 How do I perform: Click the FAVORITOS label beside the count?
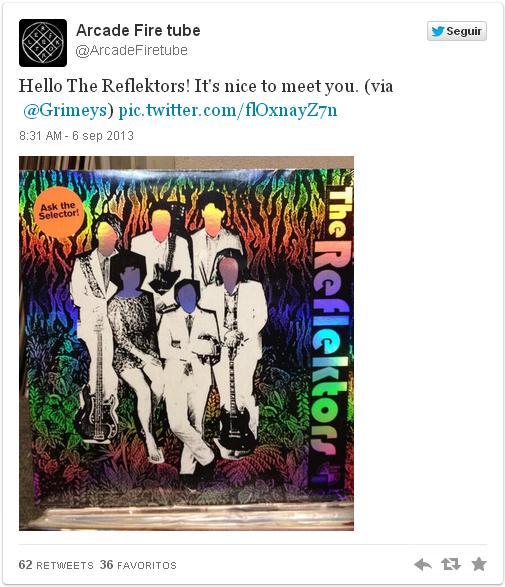click(147, 565)
